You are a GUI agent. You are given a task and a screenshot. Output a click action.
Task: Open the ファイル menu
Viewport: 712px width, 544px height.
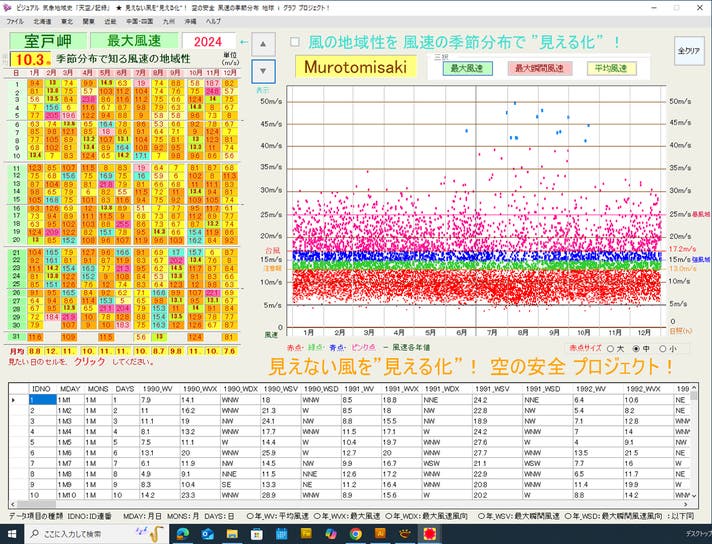coord(15,21)
